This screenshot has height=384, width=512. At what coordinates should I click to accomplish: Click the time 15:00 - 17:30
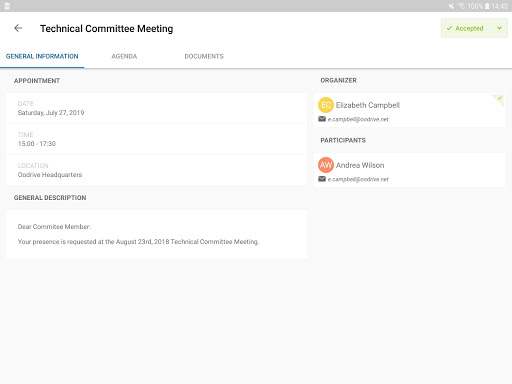click(37, 144)
